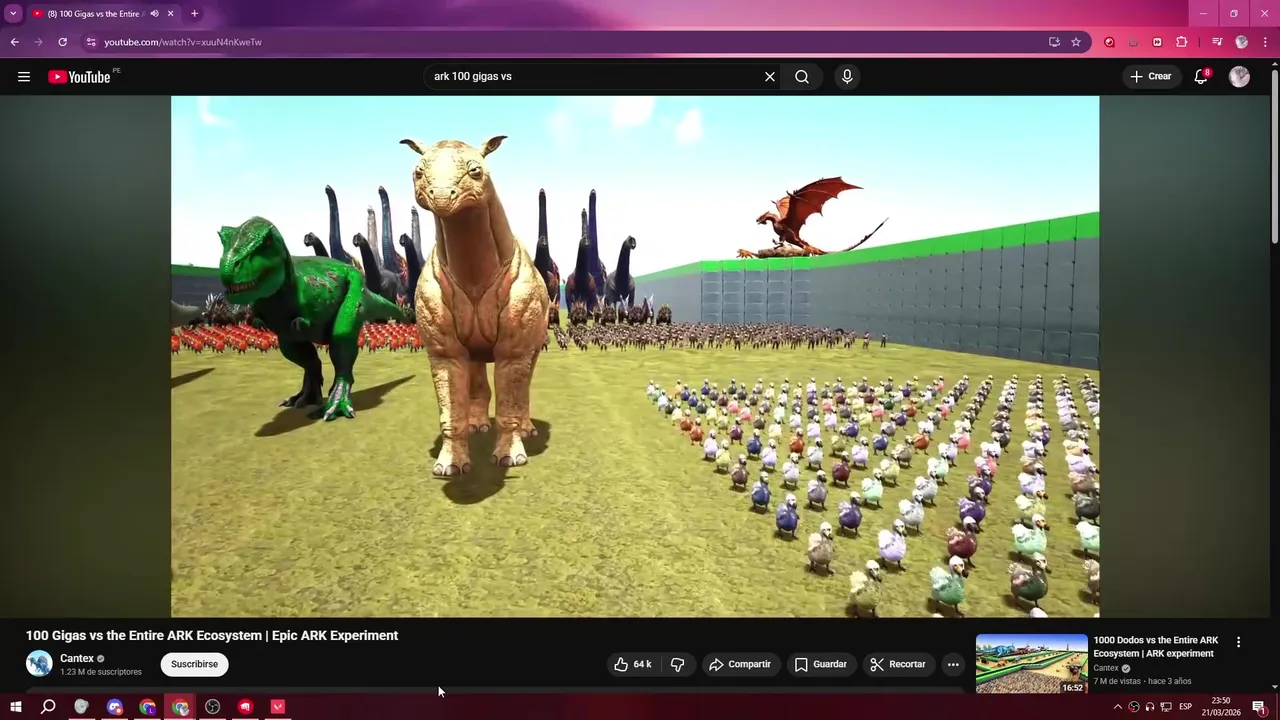The image size is (1280, 720).
Task: Start voice search with the microphone icon
Action: [847, 77]
